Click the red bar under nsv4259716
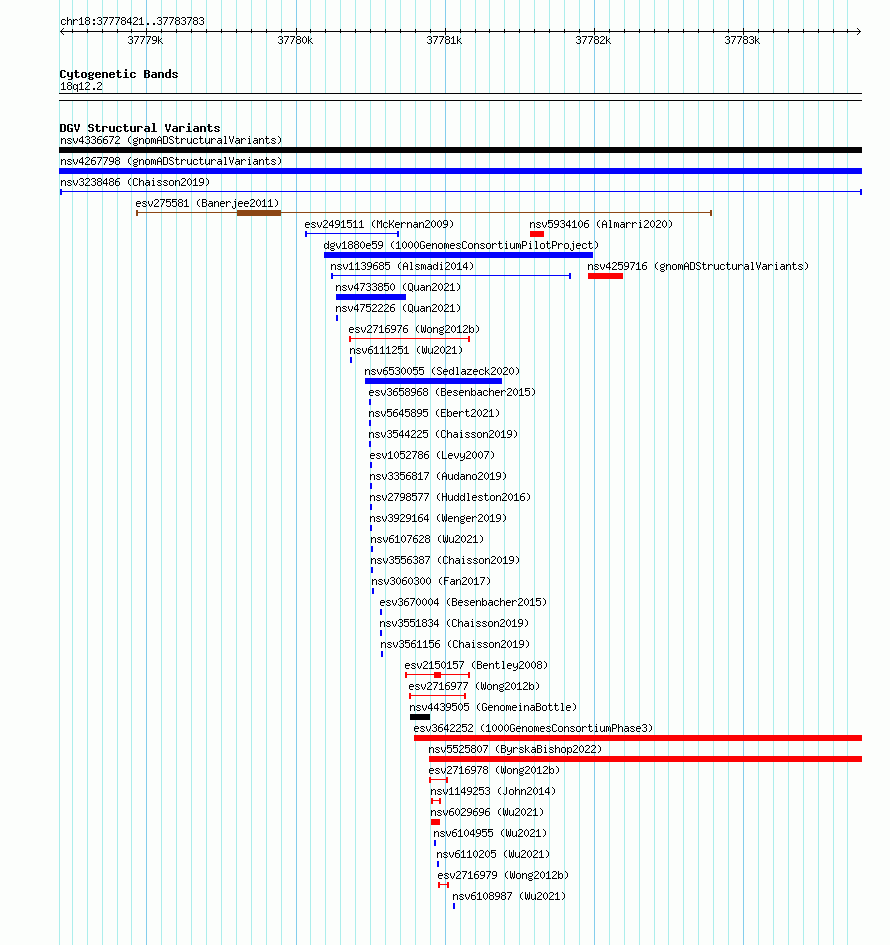The height and width of the screenshot is (945, 890). pos(606,276)
